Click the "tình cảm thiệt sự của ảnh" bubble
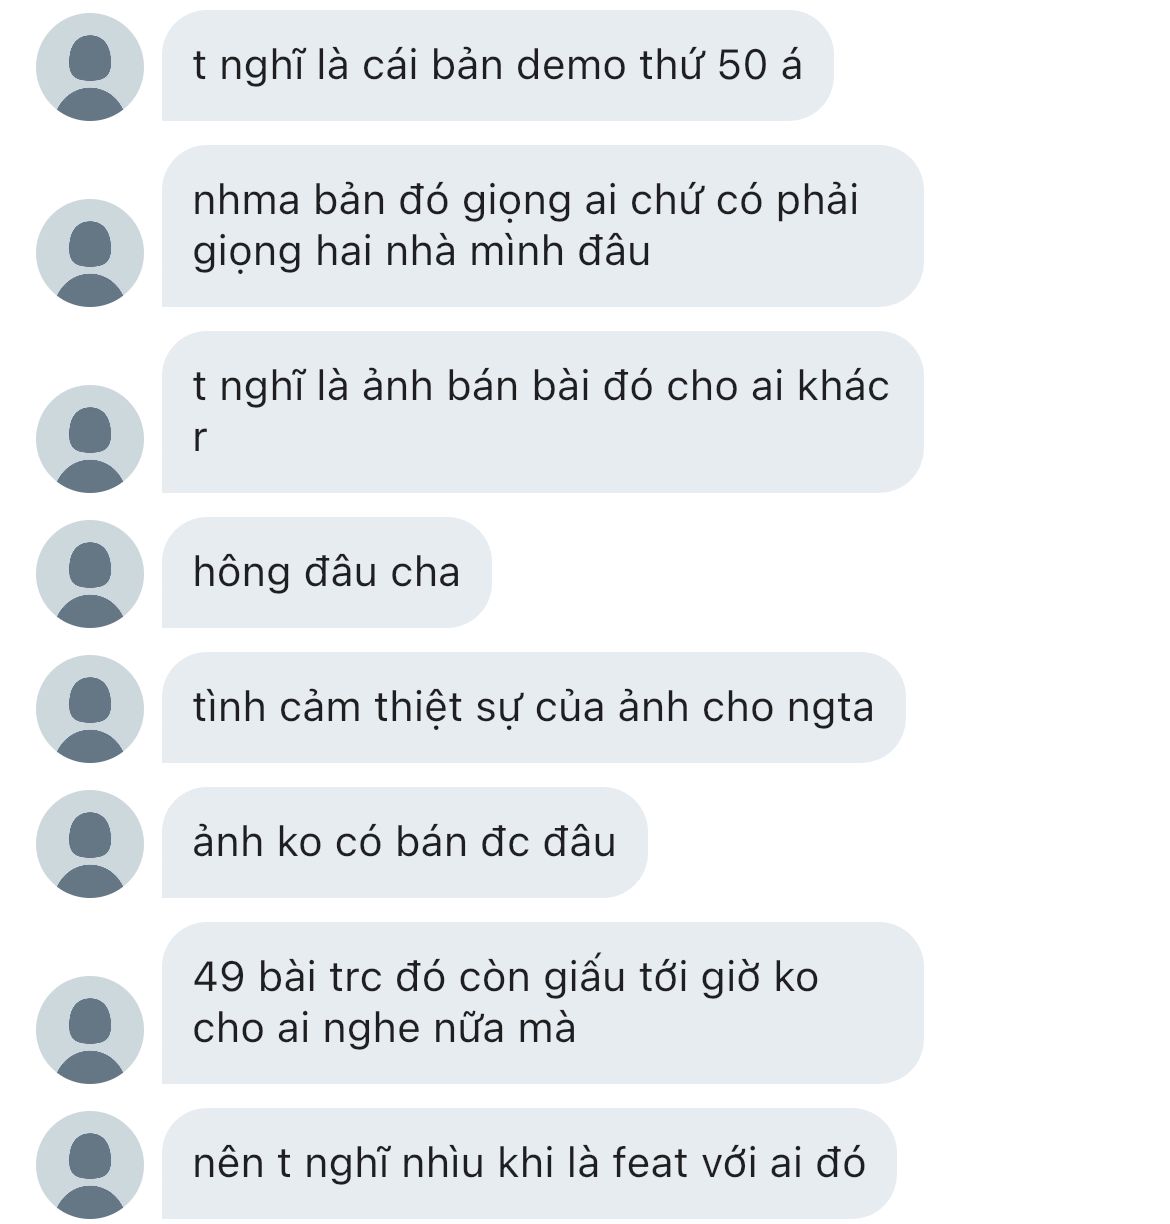This screenshot has height=1224, width=1170. click(533, 708)
